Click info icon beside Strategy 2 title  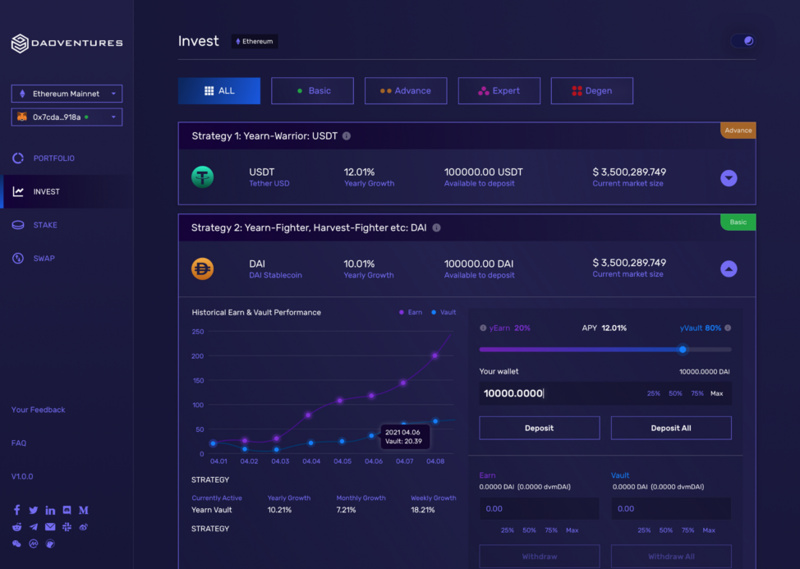pyautogui.click(x=436, y=228)
